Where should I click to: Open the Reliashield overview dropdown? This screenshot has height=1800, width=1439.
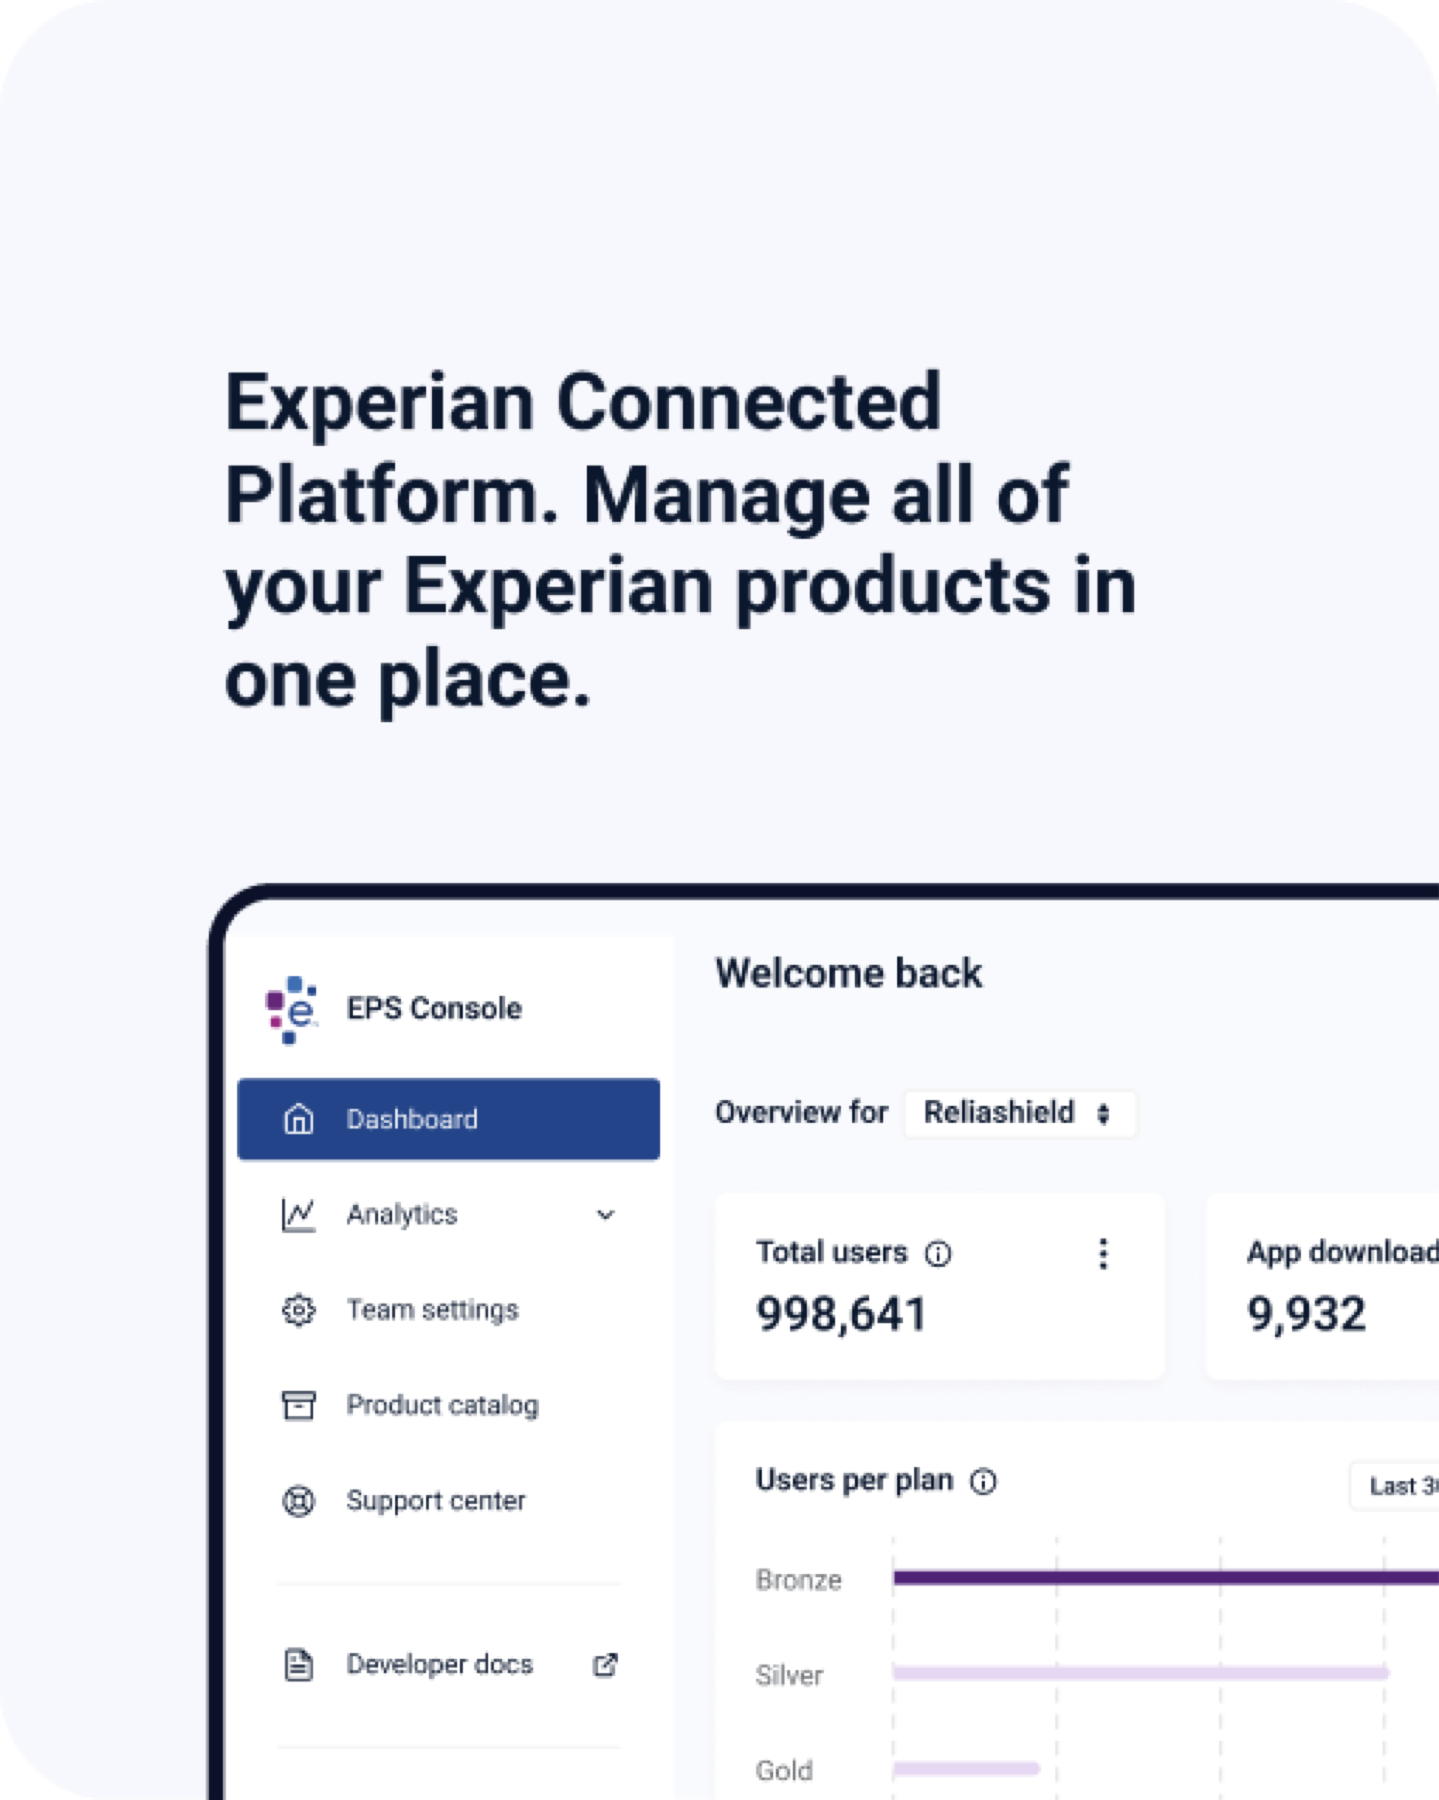pyautogui.click(x=1020, y=1113)
